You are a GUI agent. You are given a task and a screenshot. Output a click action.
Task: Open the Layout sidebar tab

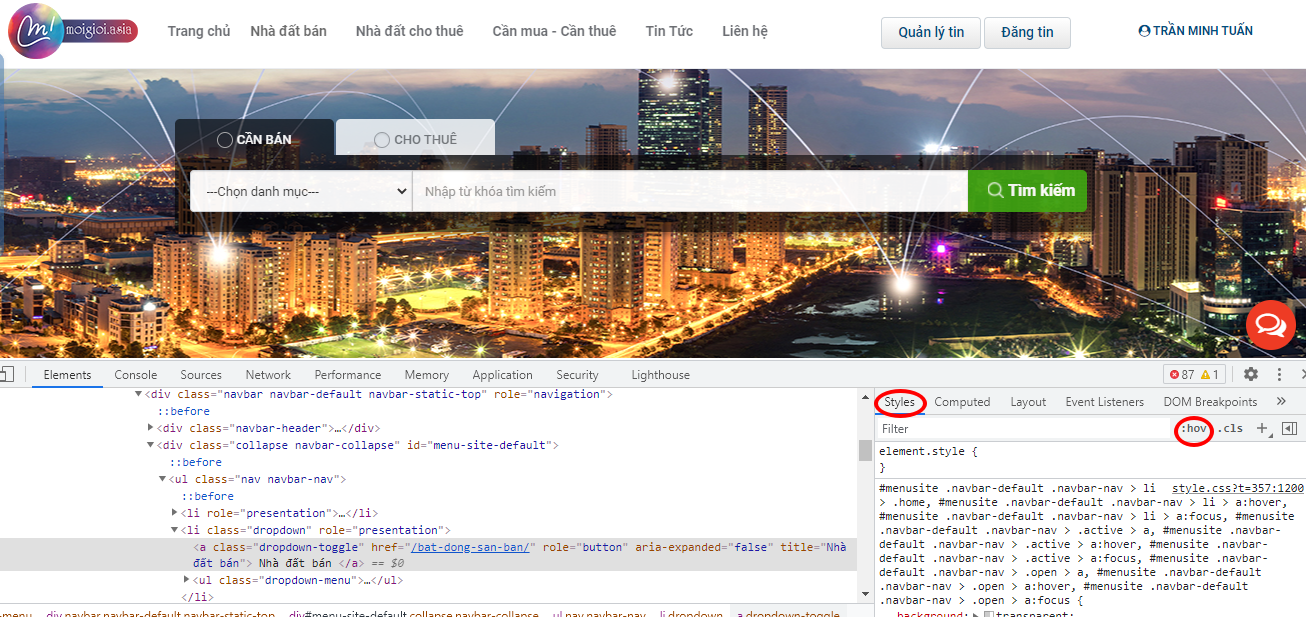click(x=1028, y=402)
